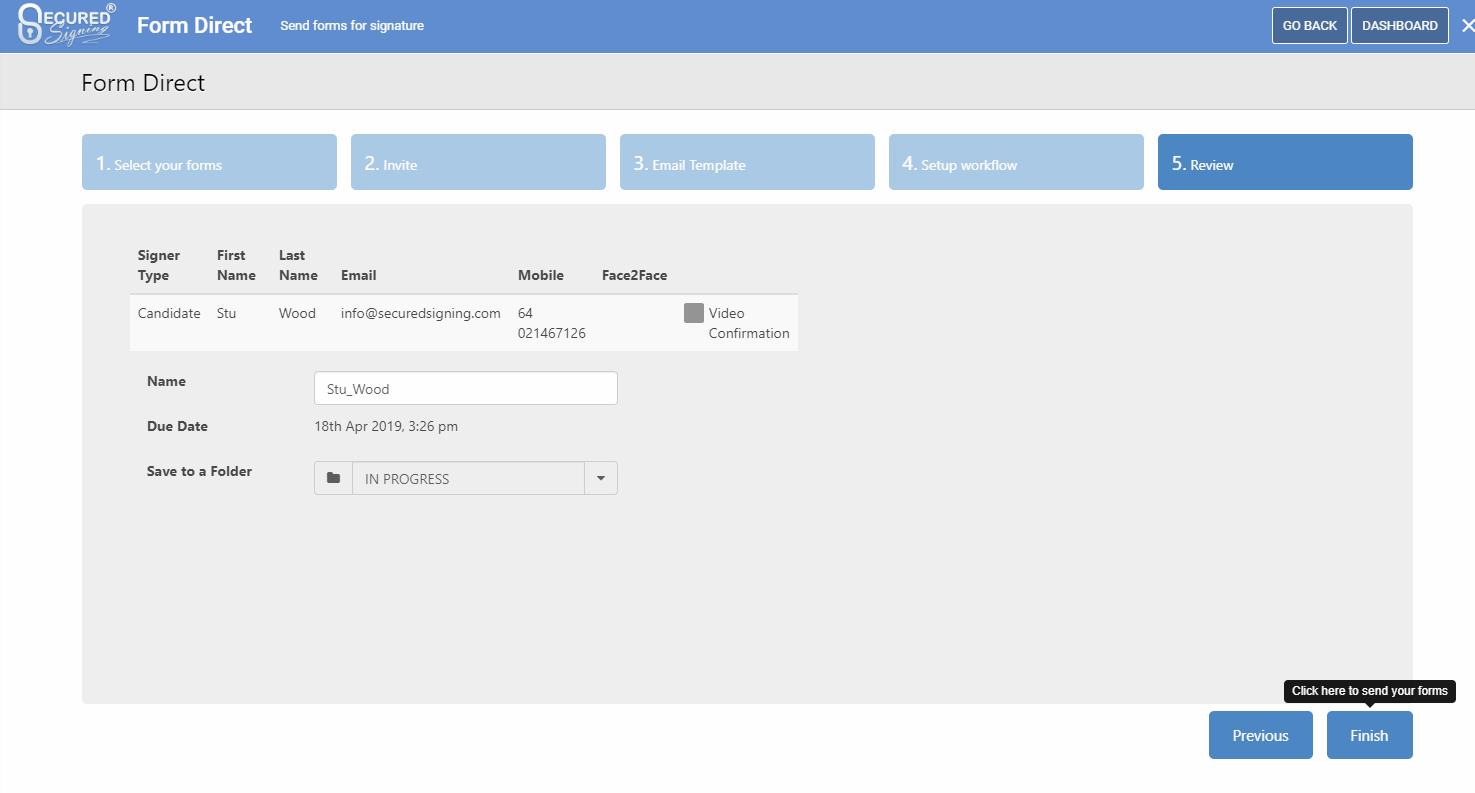The width and height of the screenshot is (1475, 793).
Task: Click the GO BACK button
Action: click(1309, 25)
